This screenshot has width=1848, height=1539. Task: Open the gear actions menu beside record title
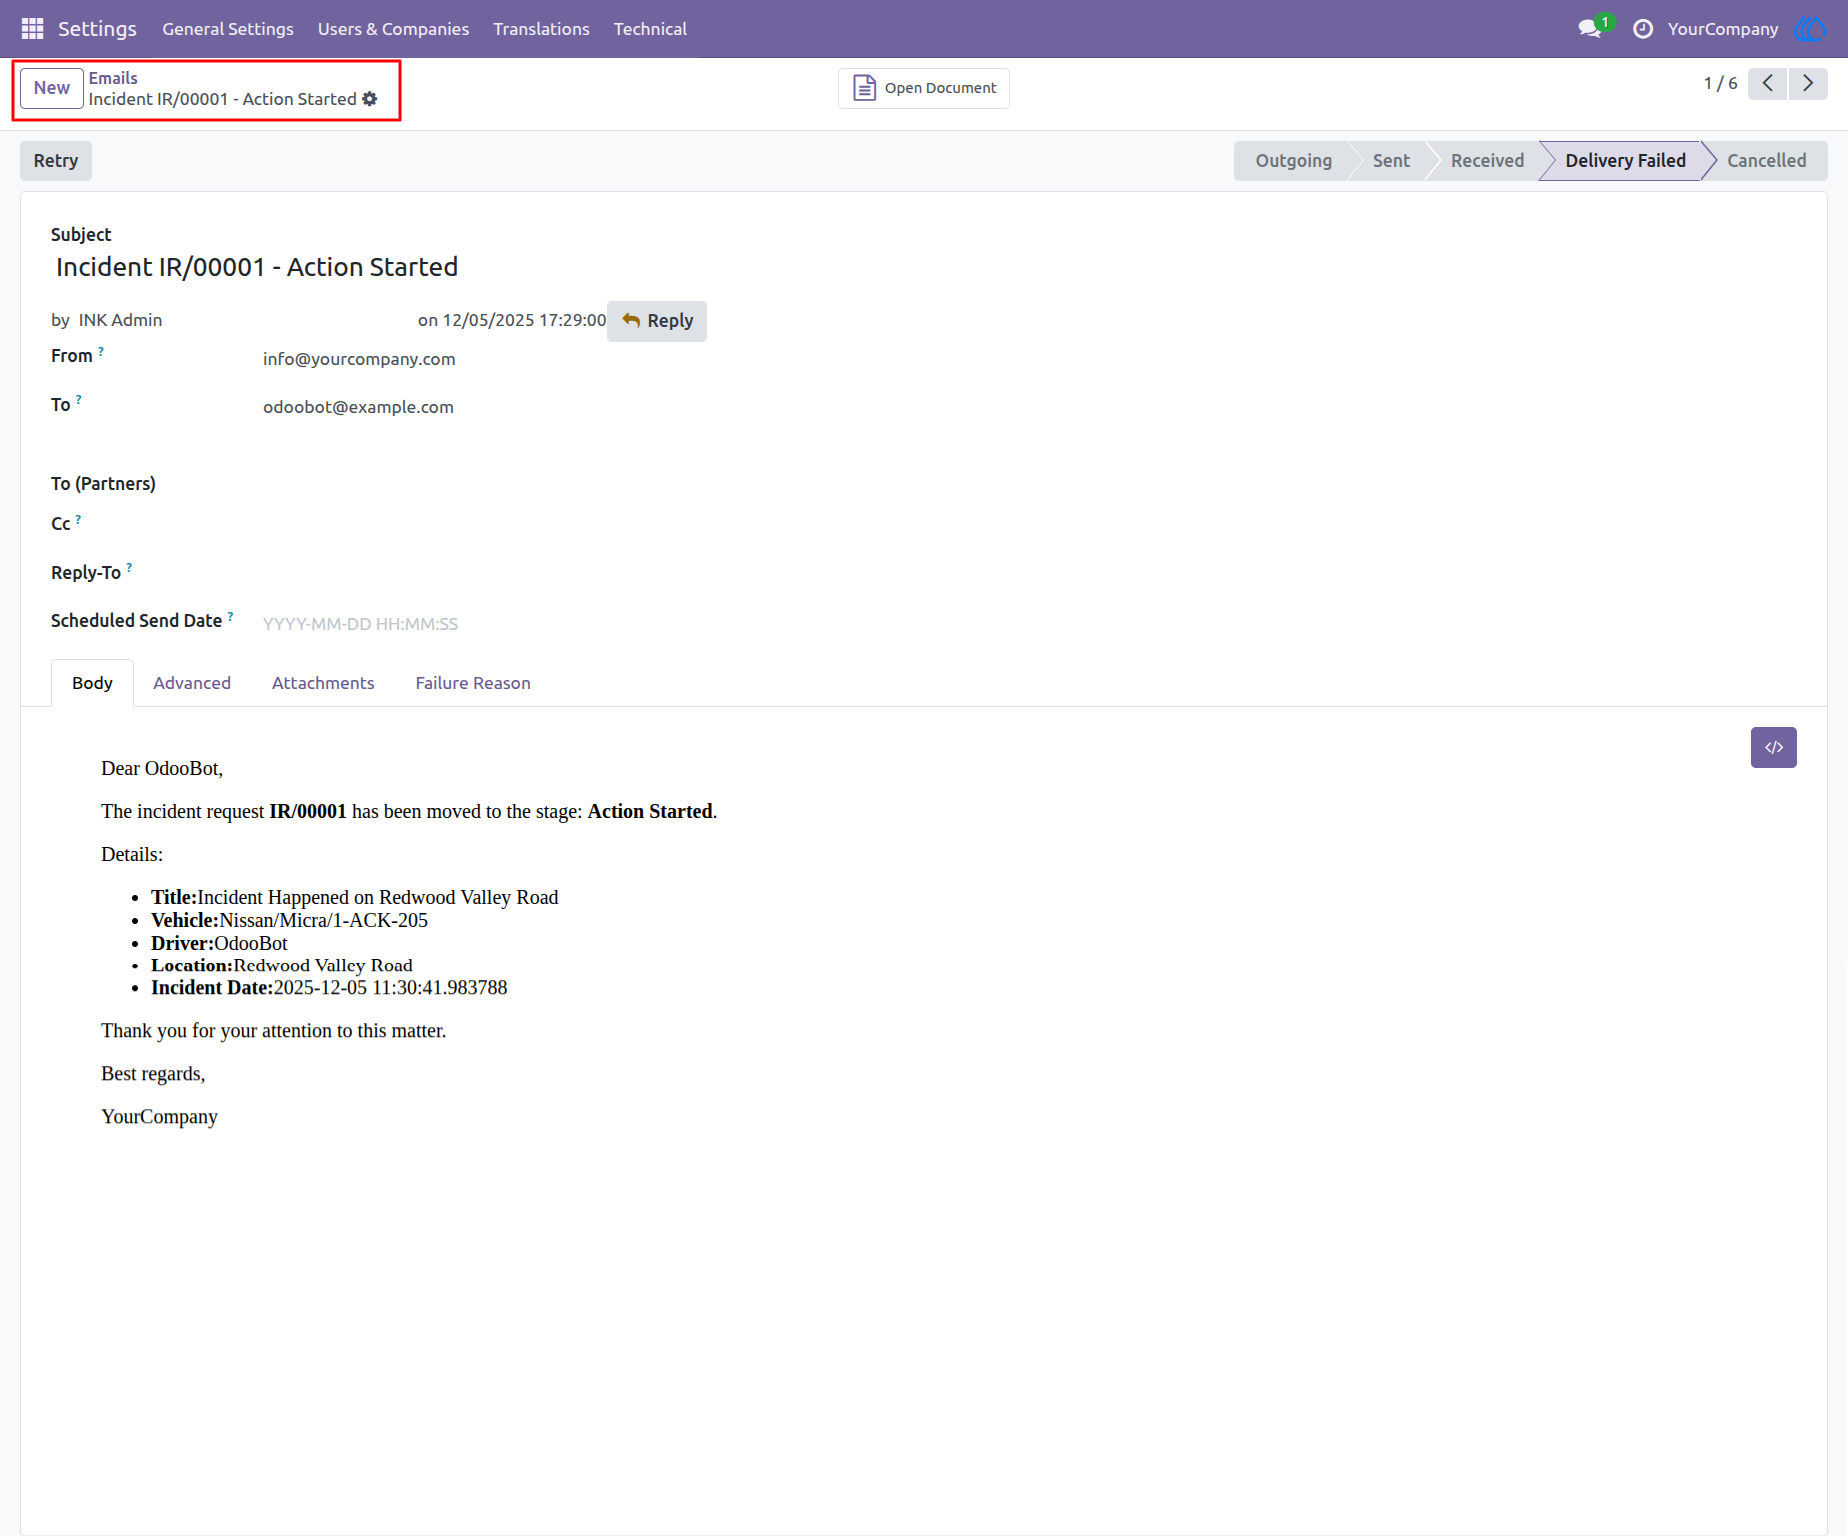[x=370, y=99]
